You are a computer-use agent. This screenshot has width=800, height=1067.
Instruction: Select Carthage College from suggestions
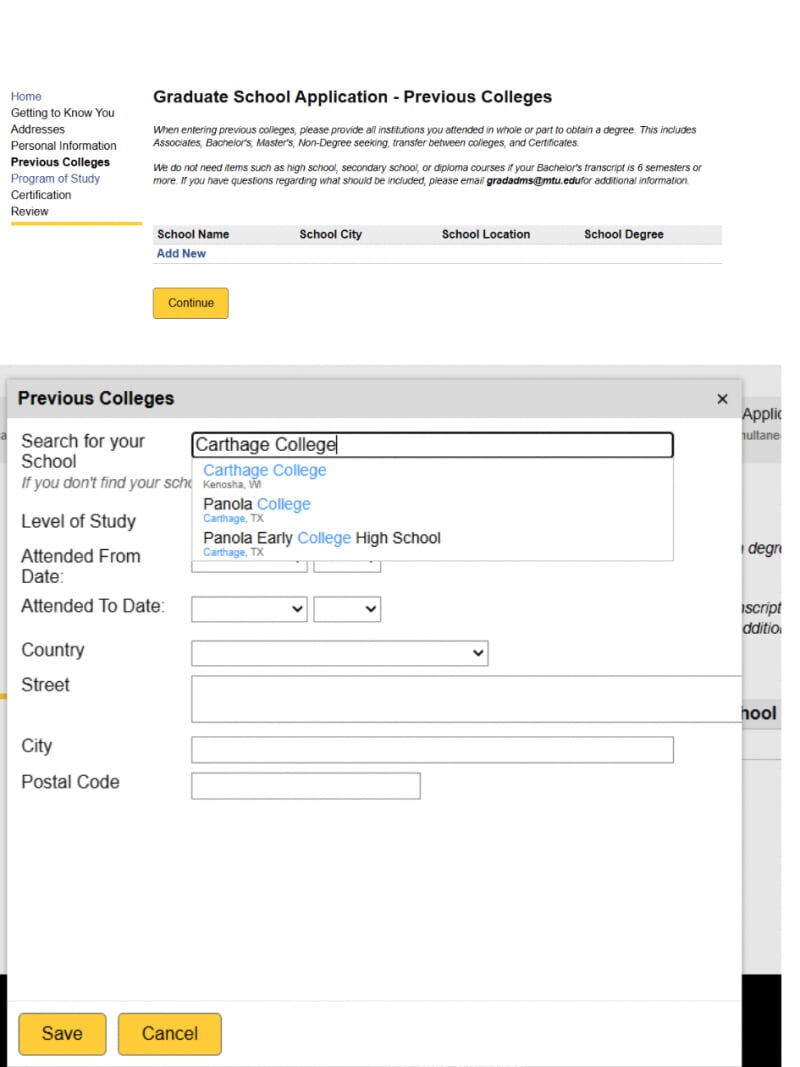pyautogui.click(x=264, y=470)
